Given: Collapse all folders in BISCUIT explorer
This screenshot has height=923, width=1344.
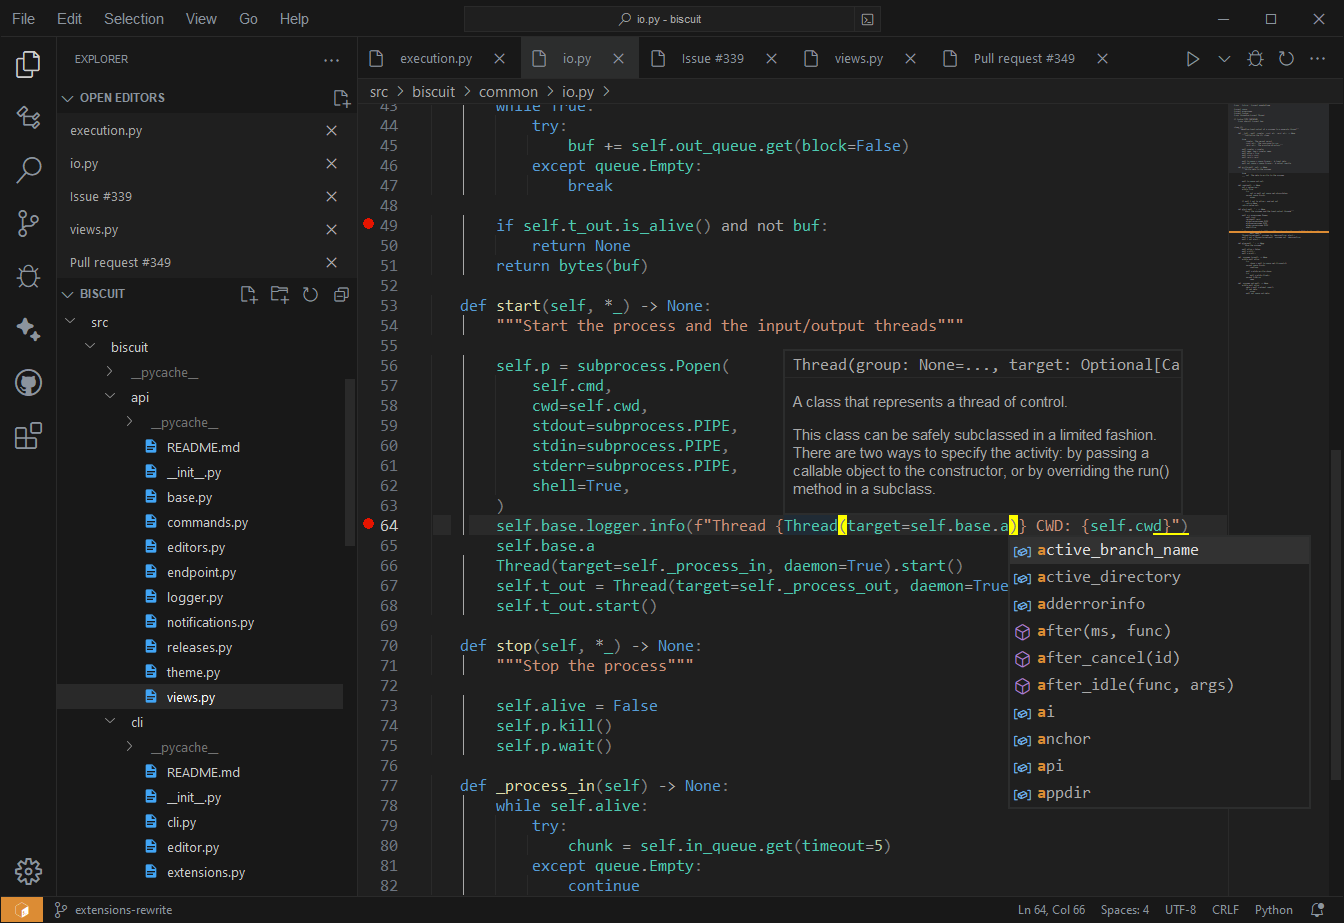Looking at the screenshot, I should click(341, 294).
